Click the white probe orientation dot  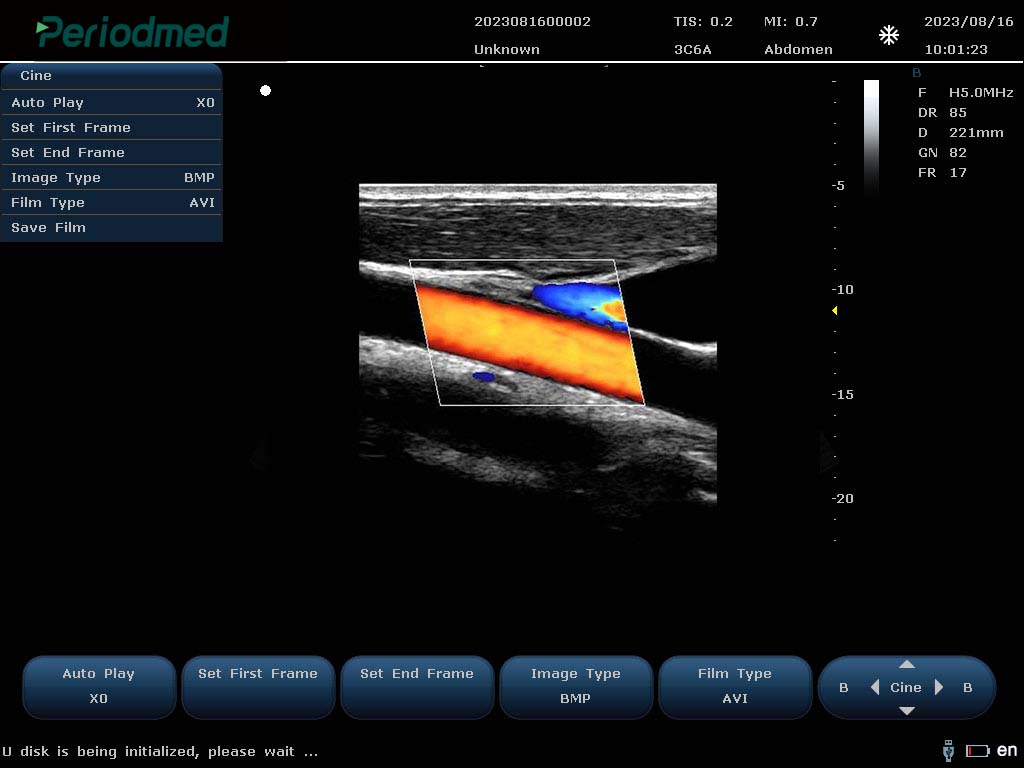pos(265,91)
